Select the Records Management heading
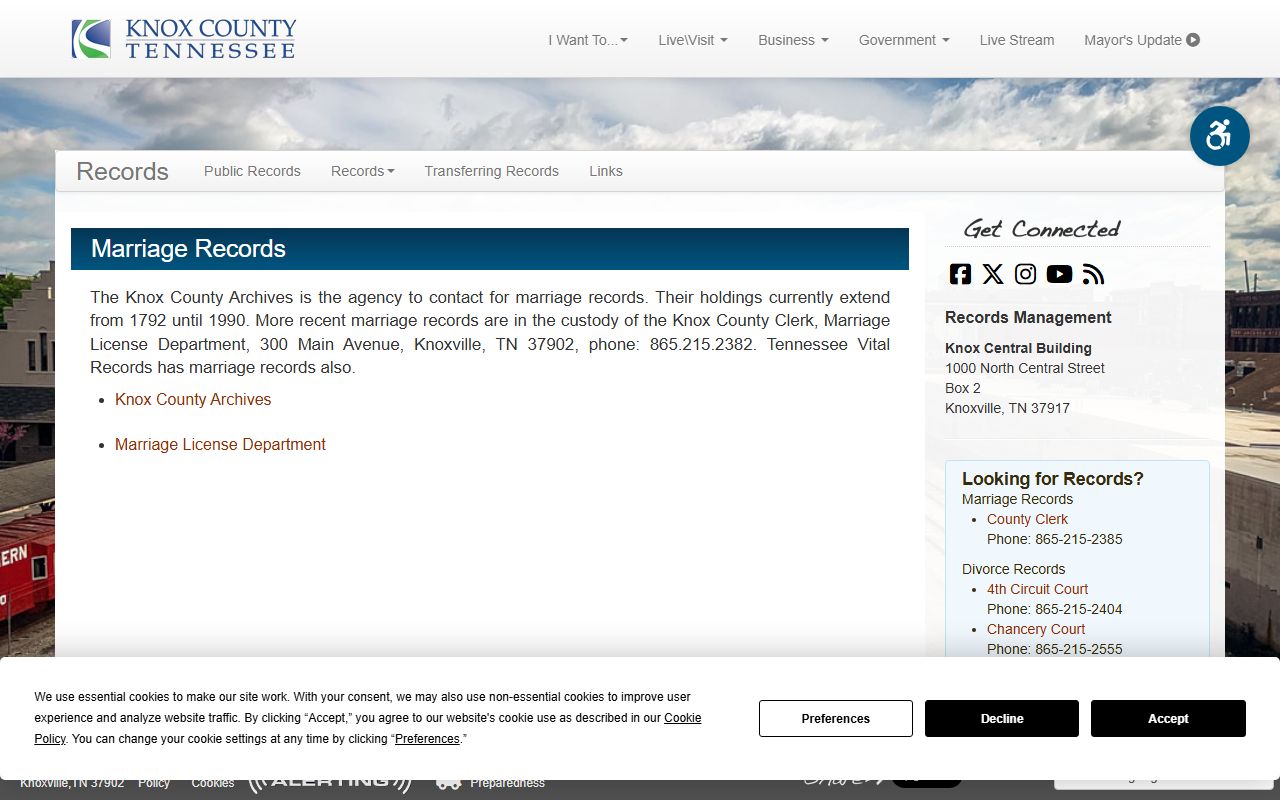Viewport: 1280px width, 800px height. 1028,317
